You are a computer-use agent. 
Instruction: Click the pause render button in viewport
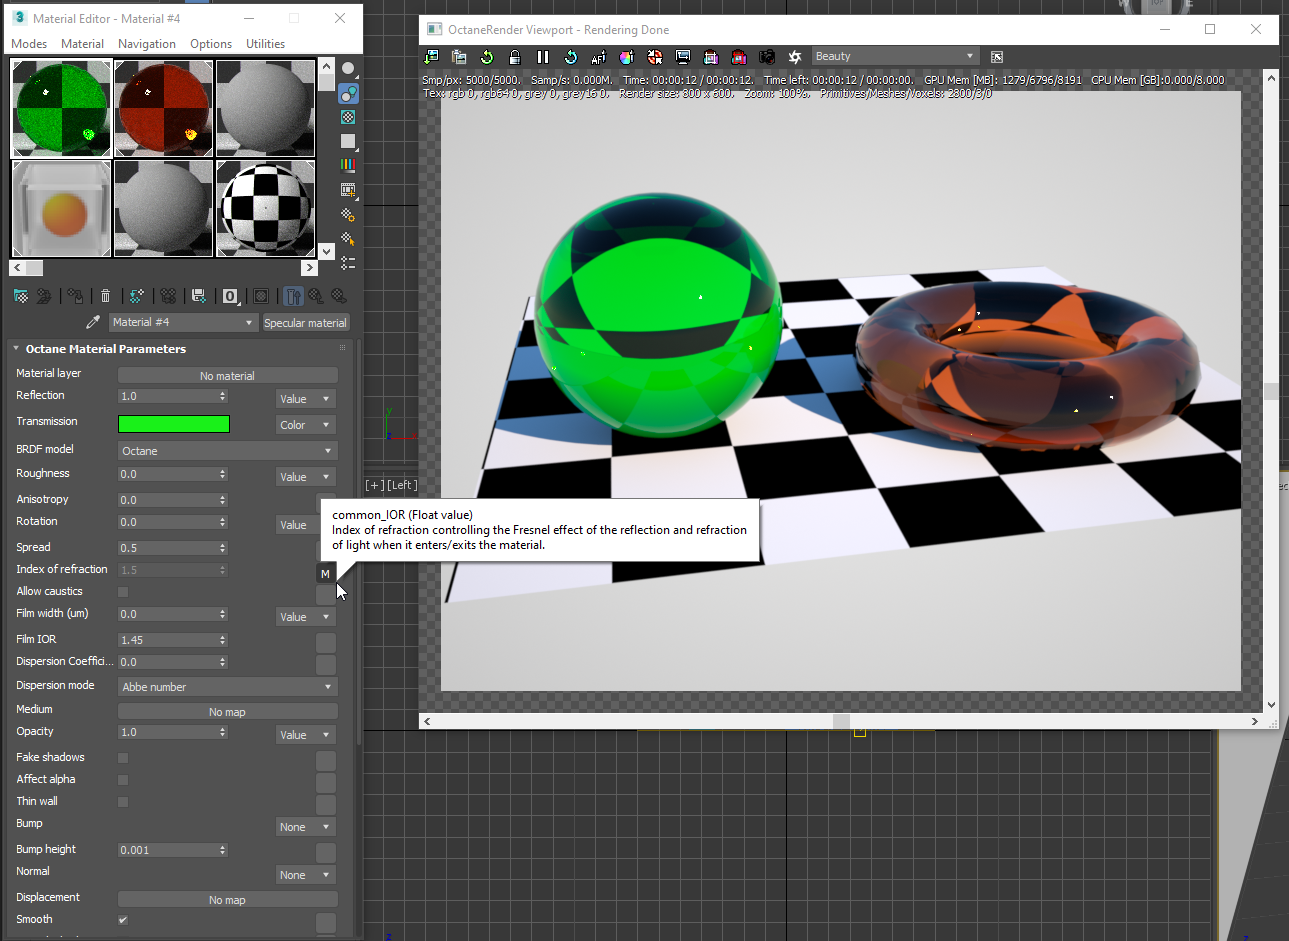point(543,57)
